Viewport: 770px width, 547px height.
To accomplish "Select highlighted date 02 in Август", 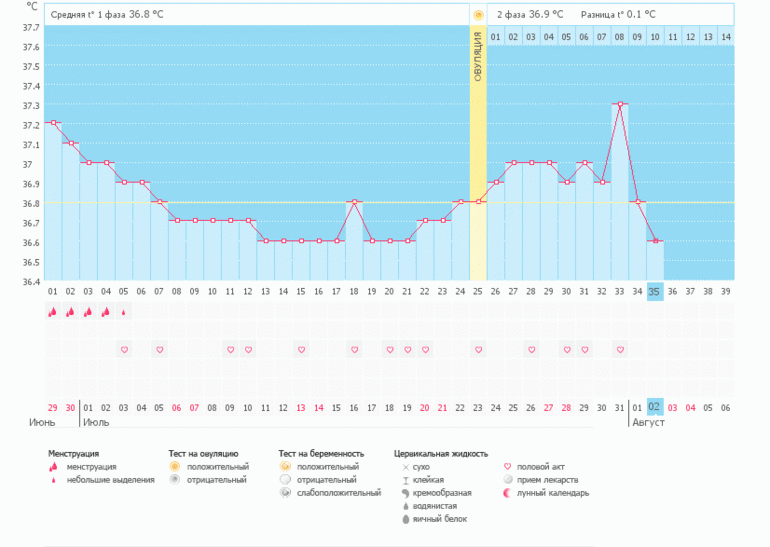I will [x=655, y=408].
